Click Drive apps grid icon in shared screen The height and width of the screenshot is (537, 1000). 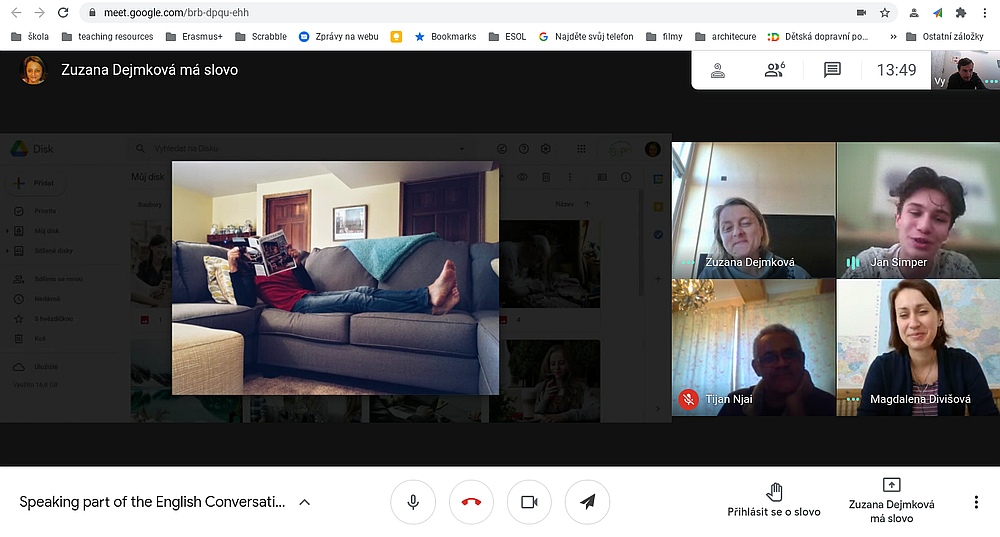(x=581, y=149)
